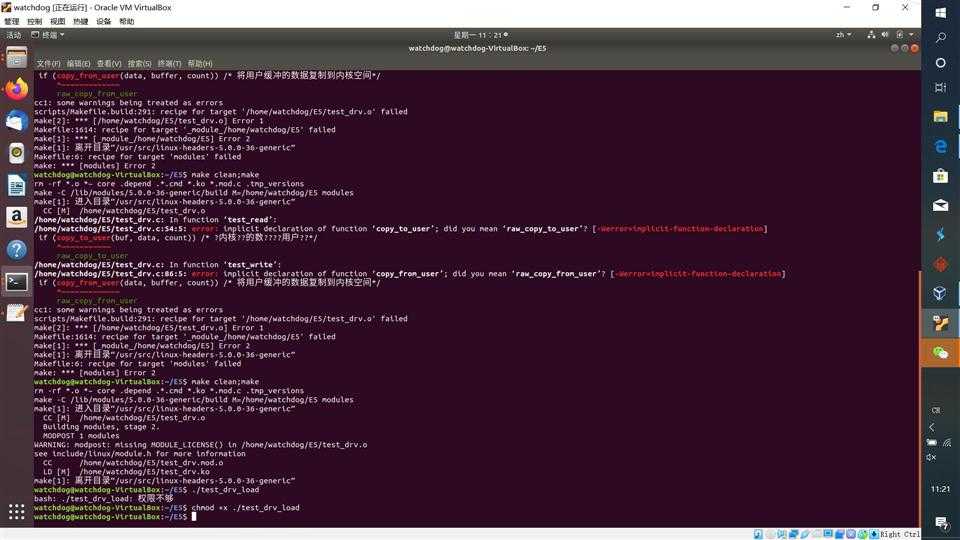
Task: Open VirtualBox 设备 menu
Action: (x=103, y=21)
